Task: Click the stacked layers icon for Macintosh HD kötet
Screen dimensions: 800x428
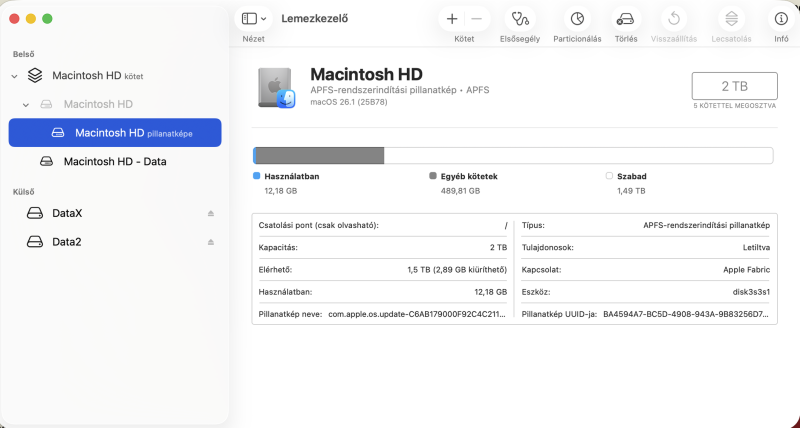Action: click(x=35, y=76)
